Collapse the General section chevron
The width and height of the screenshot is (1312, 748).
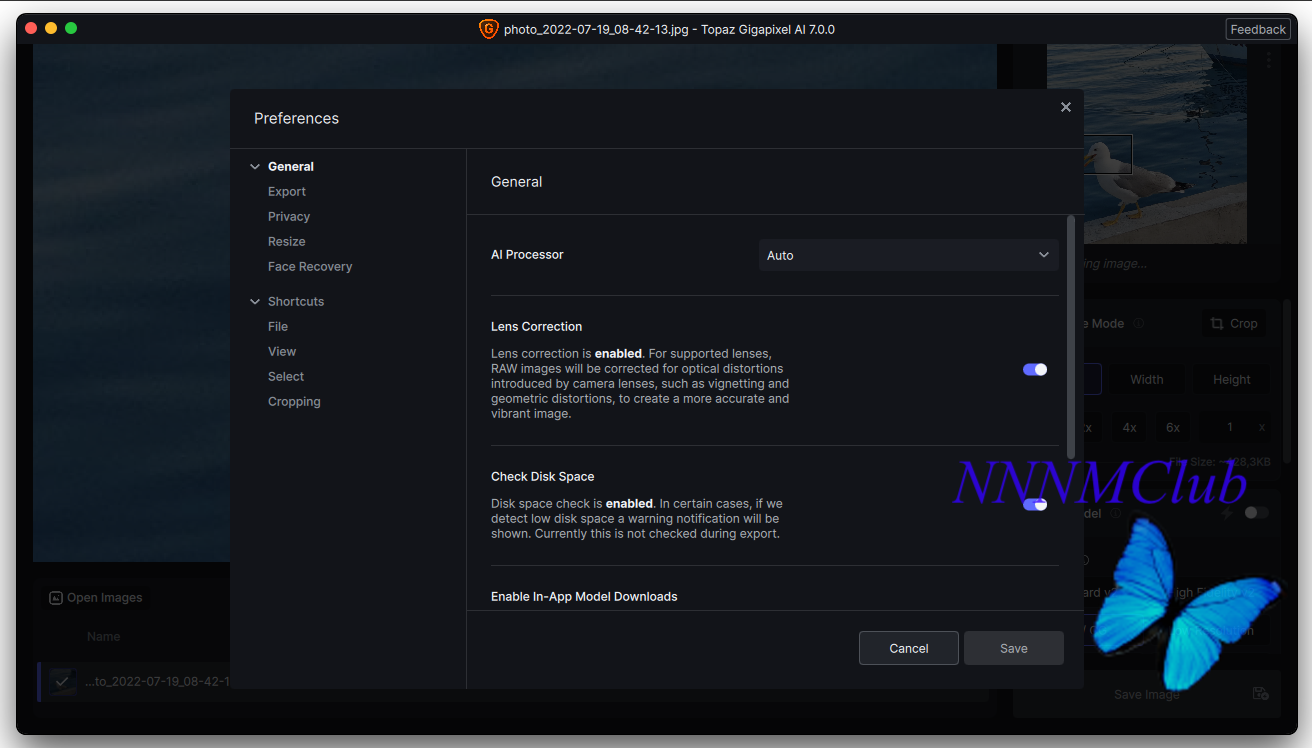click(255, 167)
